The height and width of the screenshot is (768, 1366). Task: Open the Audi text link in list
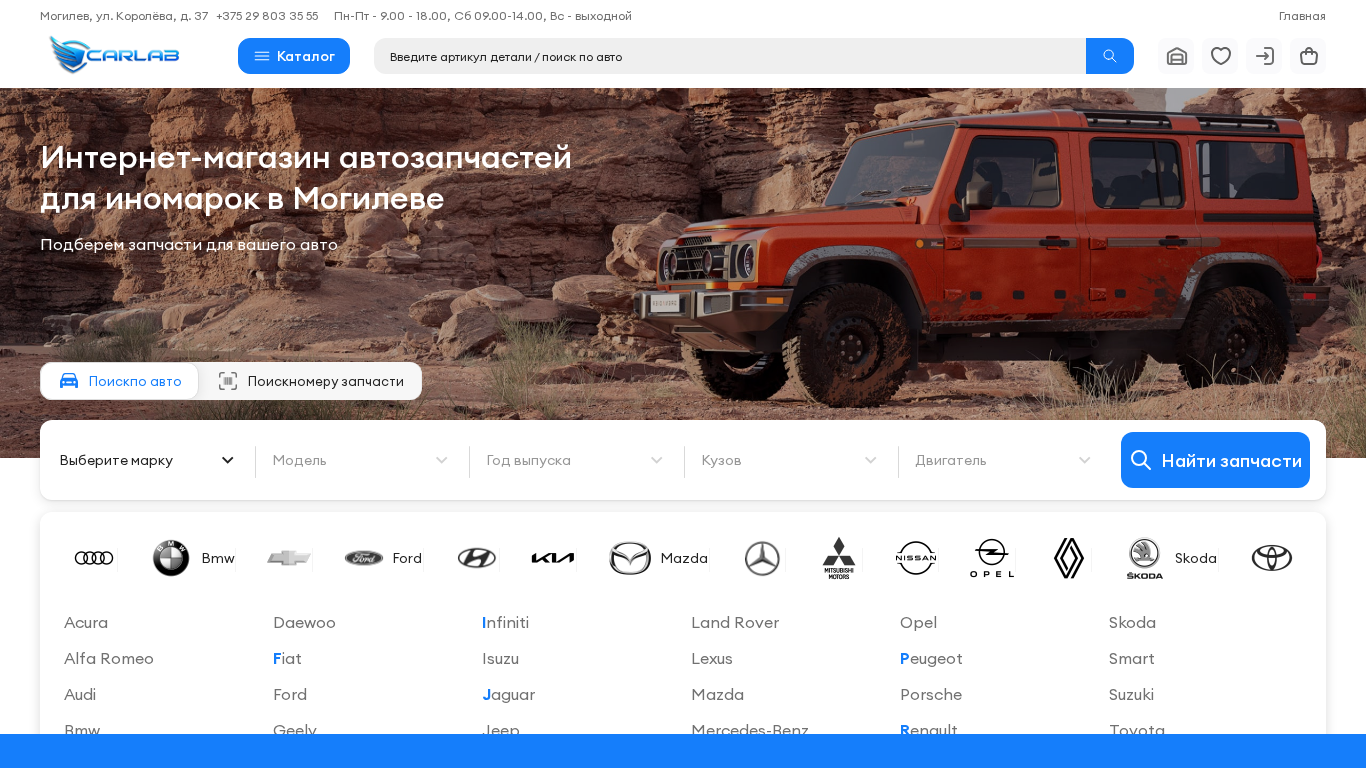click(x=80, y=694)
